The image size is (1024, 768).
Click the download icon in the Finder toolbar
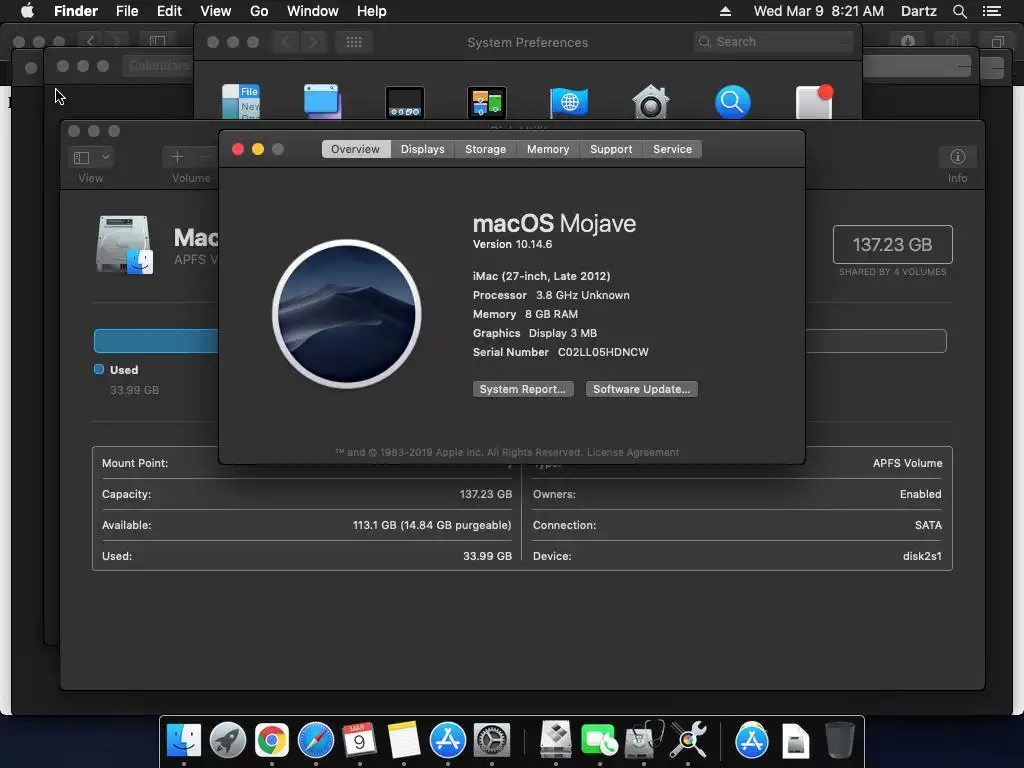coord(908,41)
